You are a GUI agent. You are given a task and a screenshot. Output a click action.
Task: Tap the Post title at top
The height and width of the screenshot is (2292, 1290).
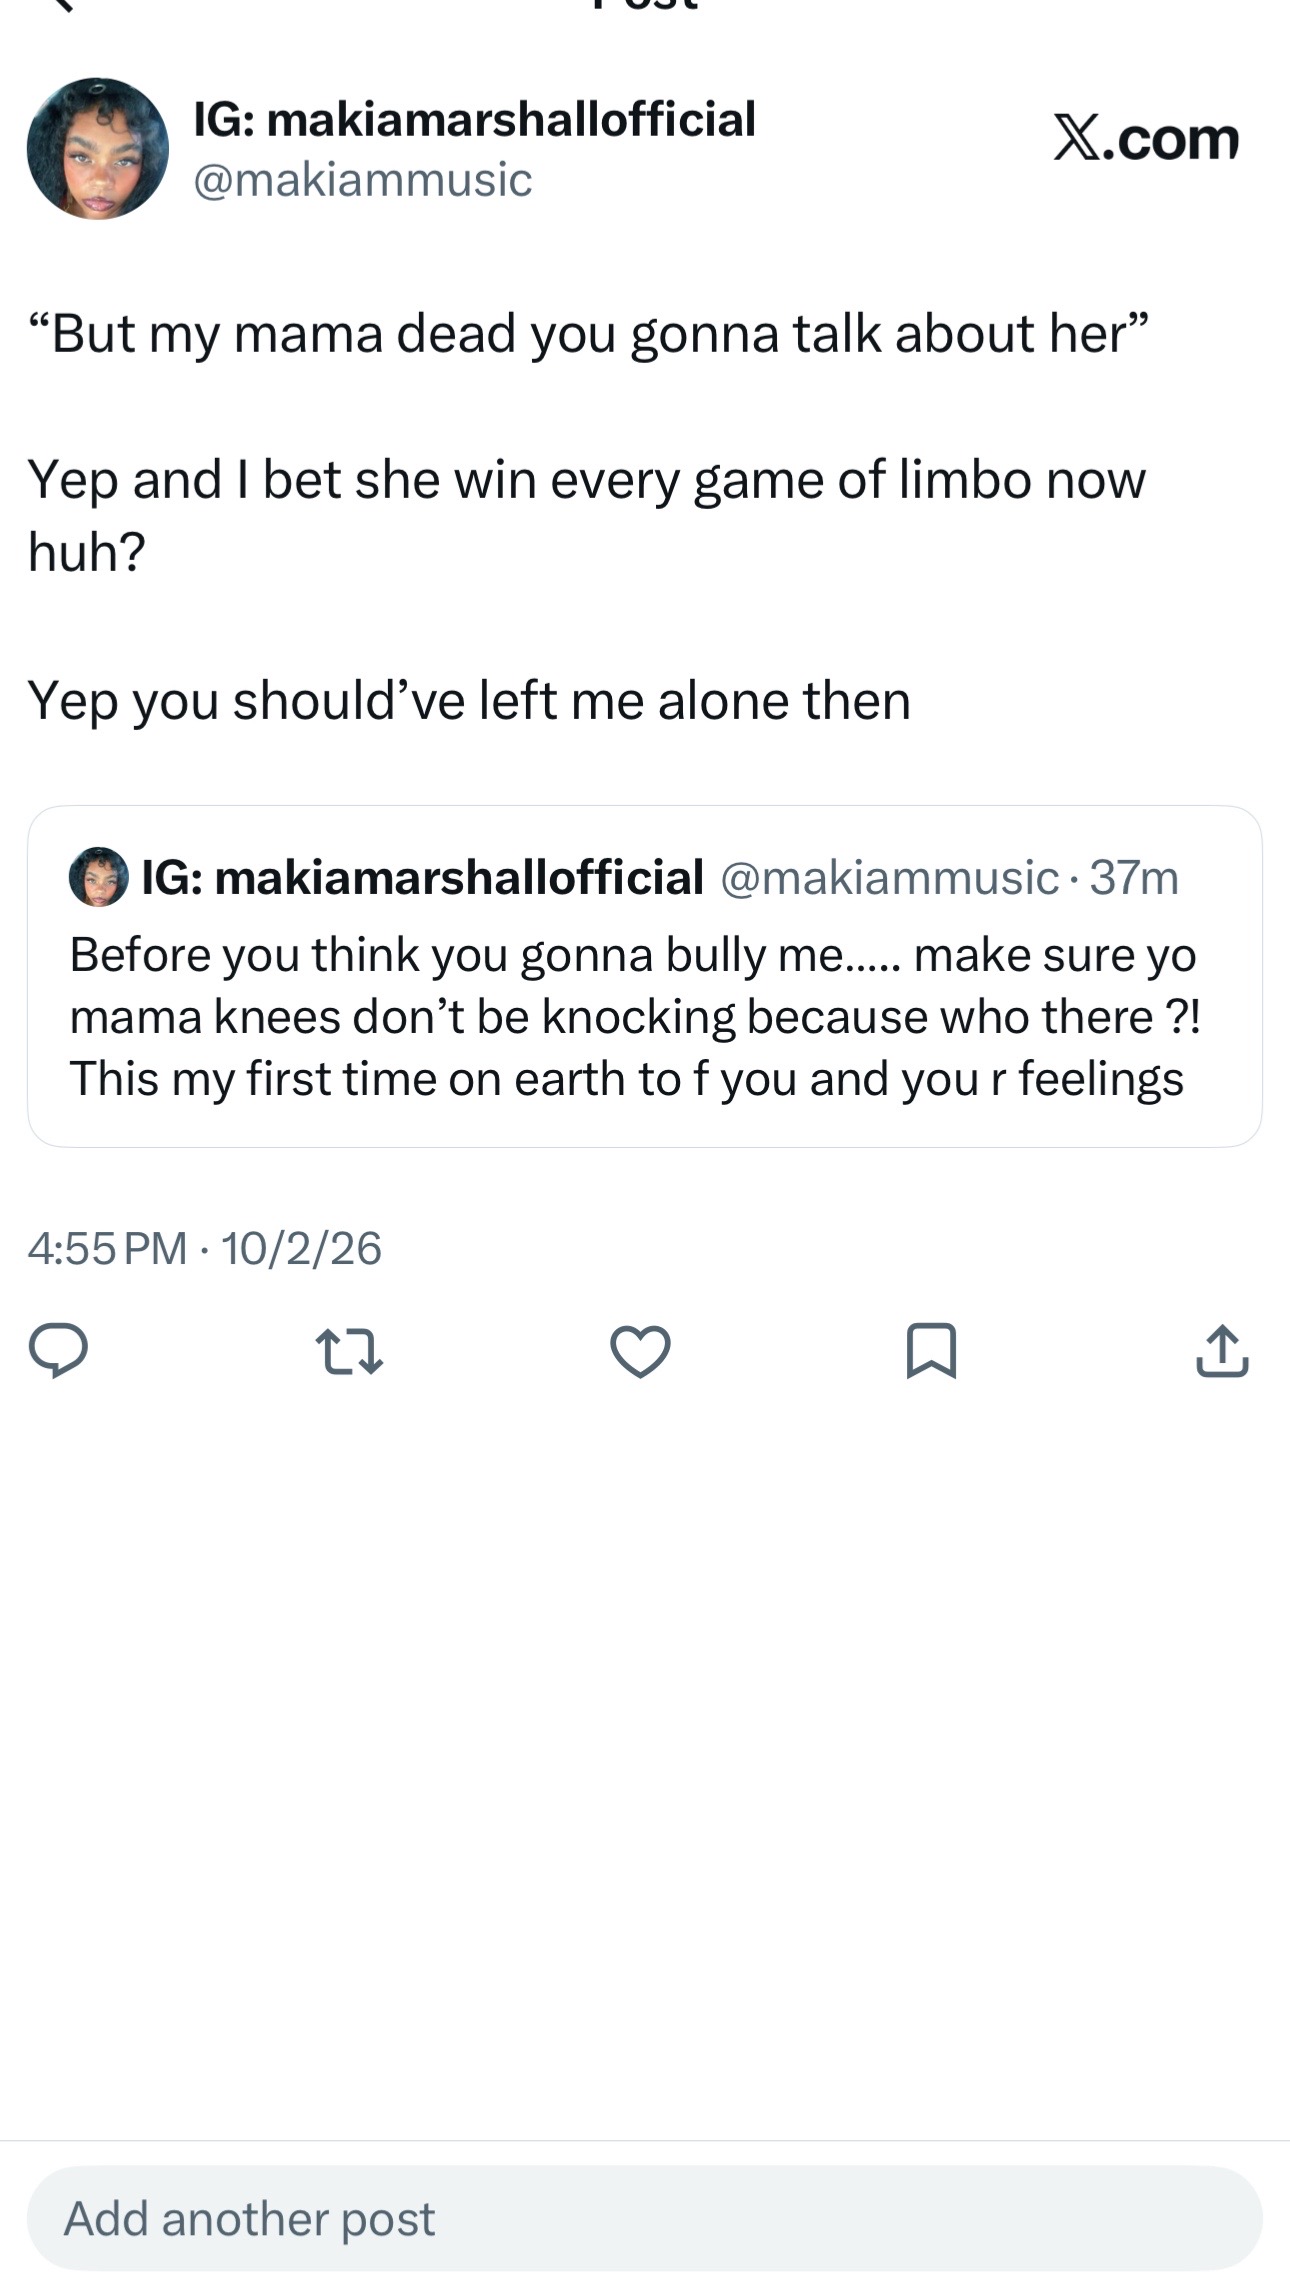click(x=645, y=5)
